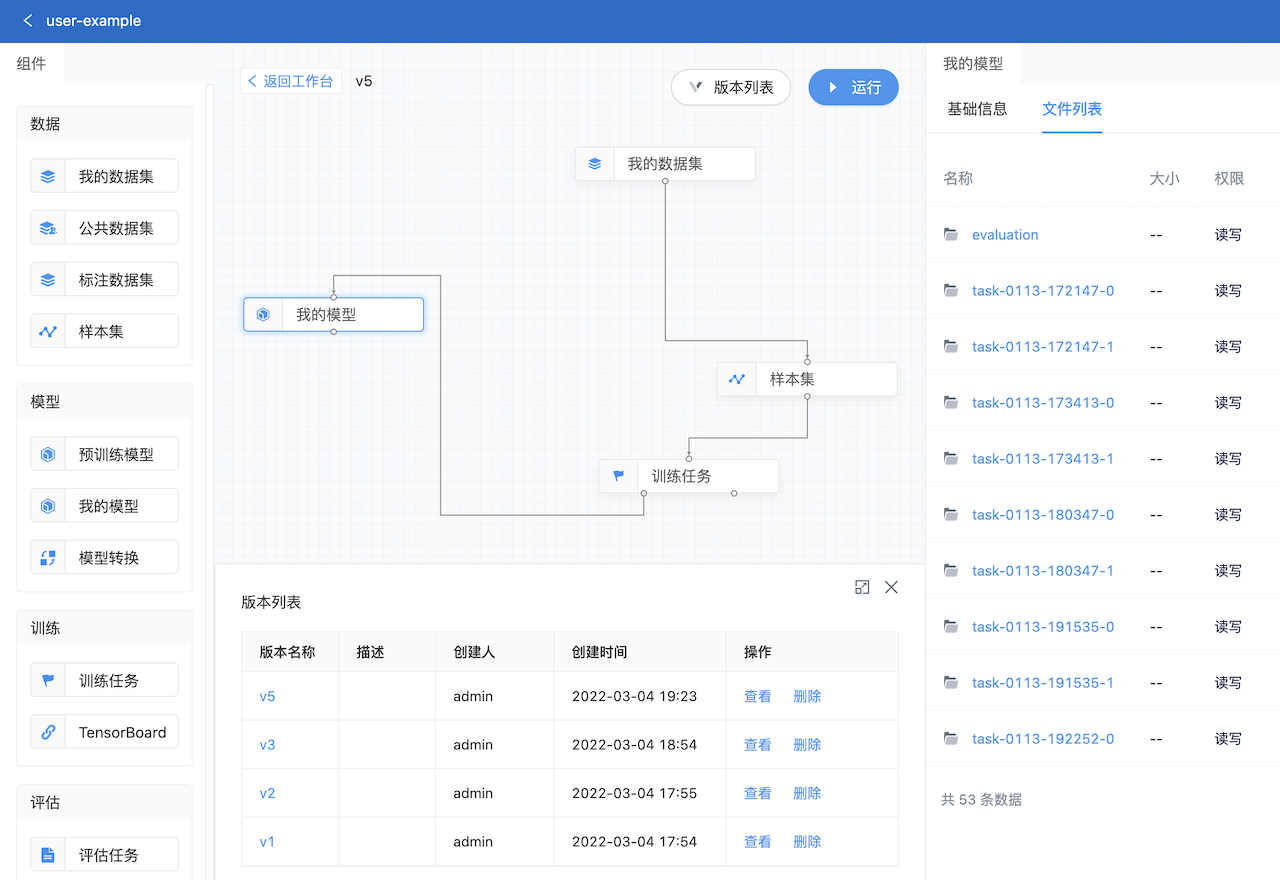Select the 样本集 node label on canvas

pos(792,379)
